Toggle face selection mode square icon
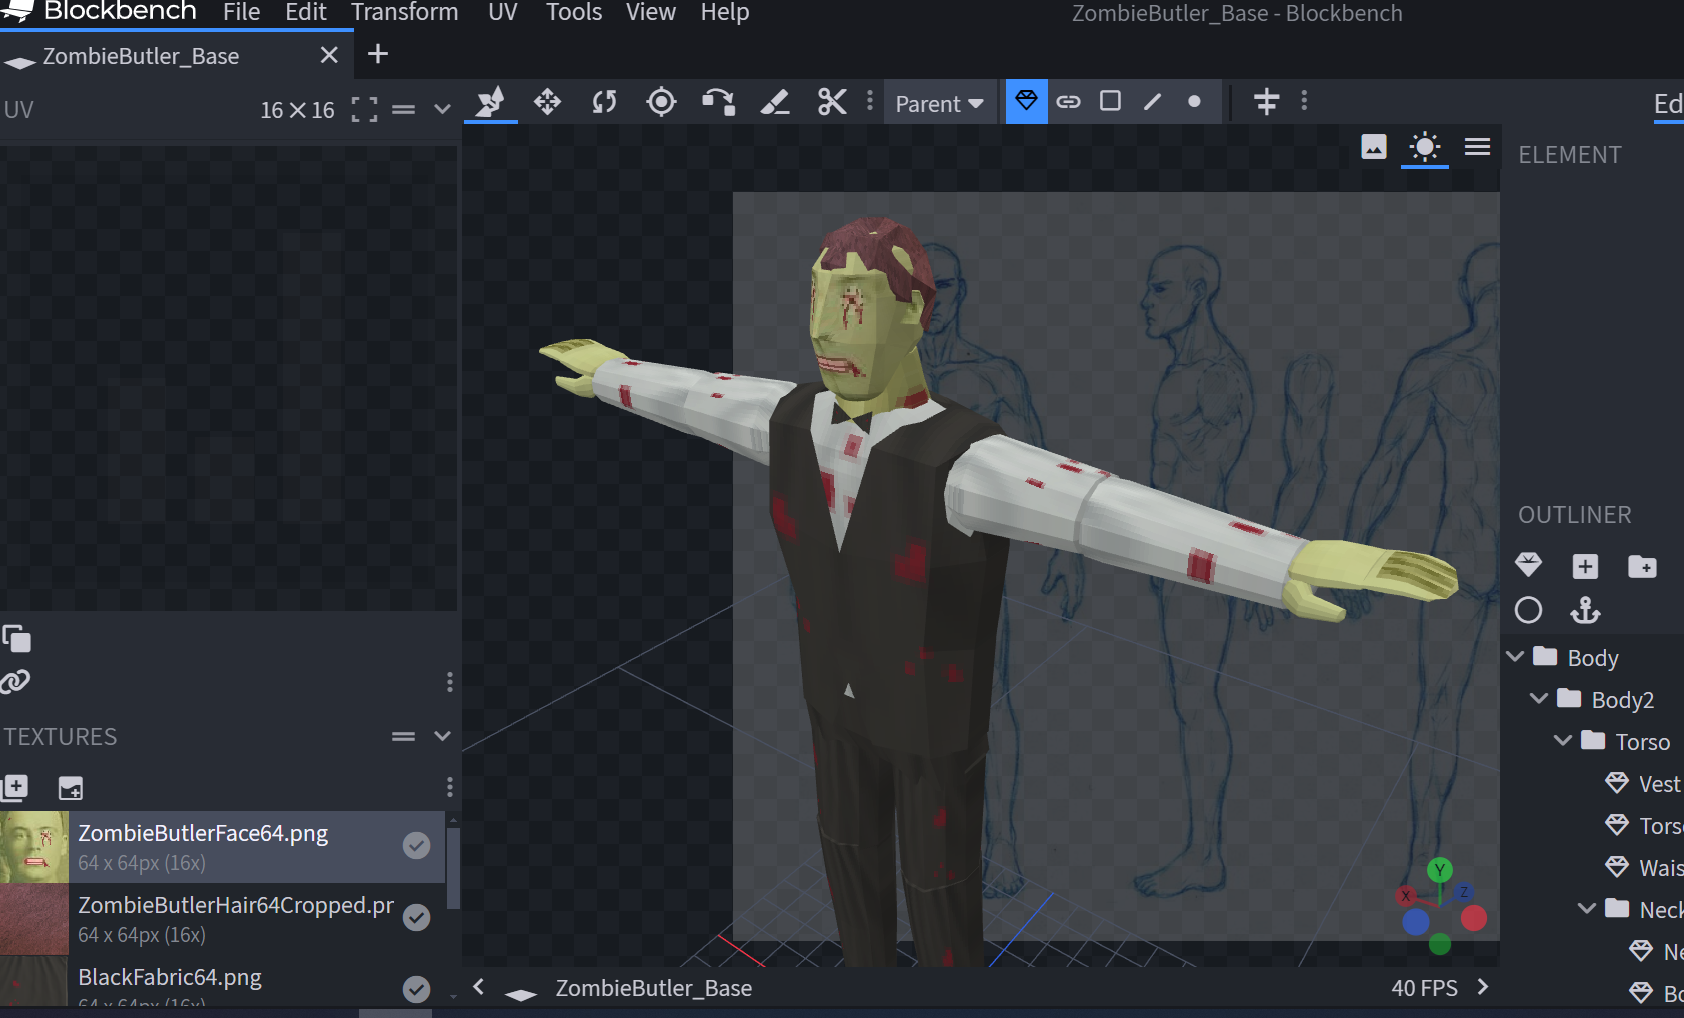Screen dimensions: 1684x1018 click(1110, 101)
